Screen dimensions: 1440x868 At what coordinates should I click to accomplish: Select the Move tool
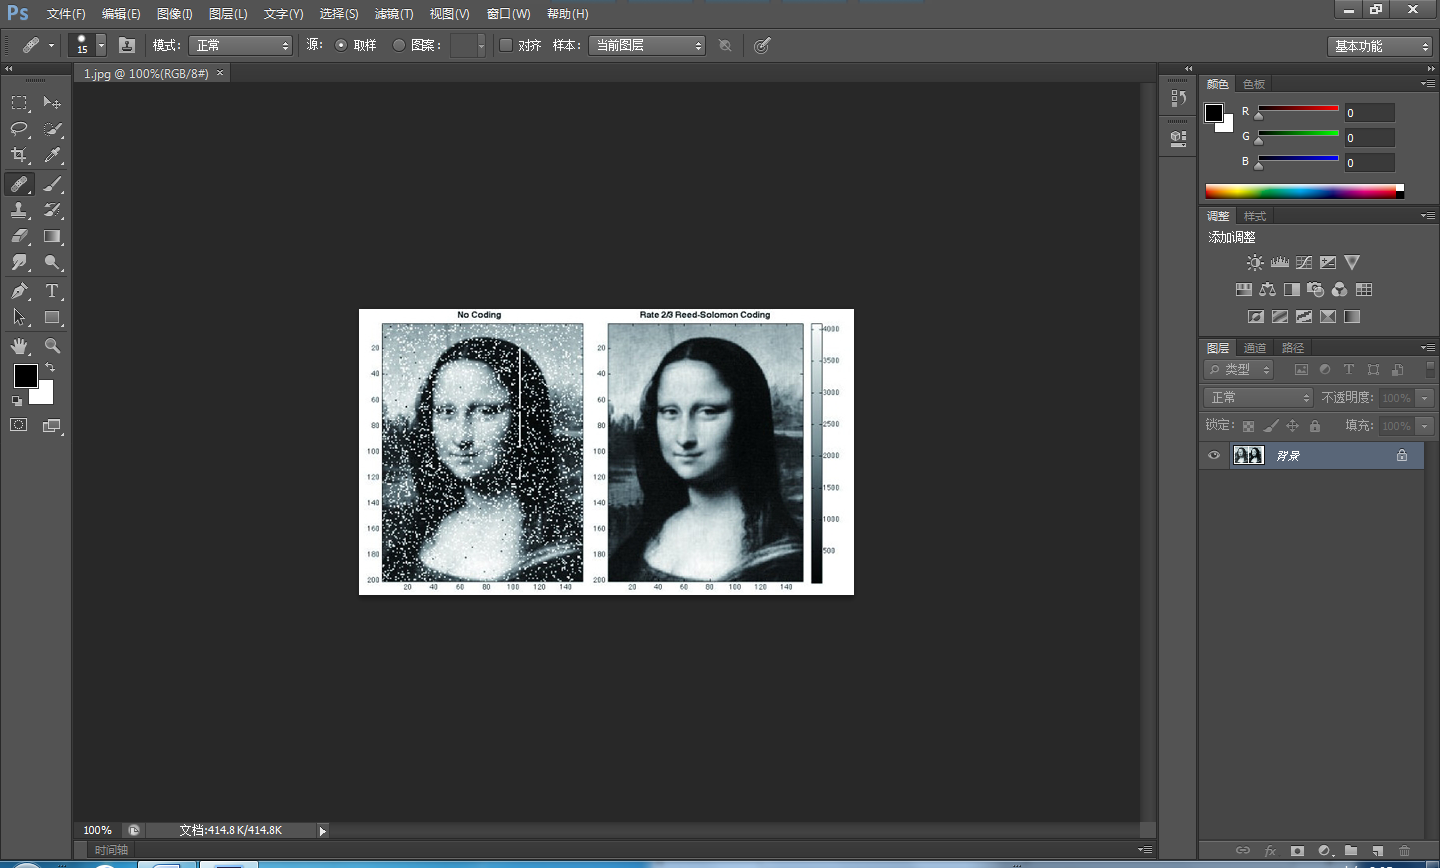[x=52, y=103]
